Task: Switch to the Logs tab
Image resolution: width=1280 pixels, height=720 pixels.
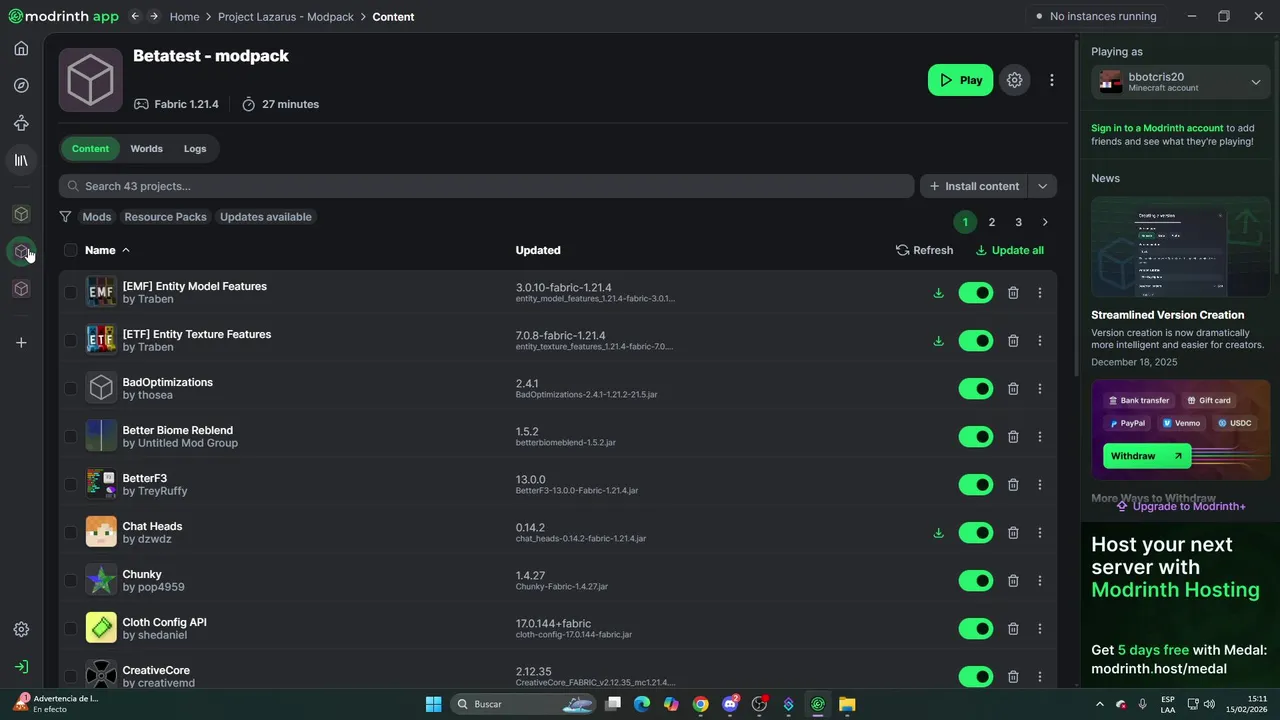Action: point(195,149)
